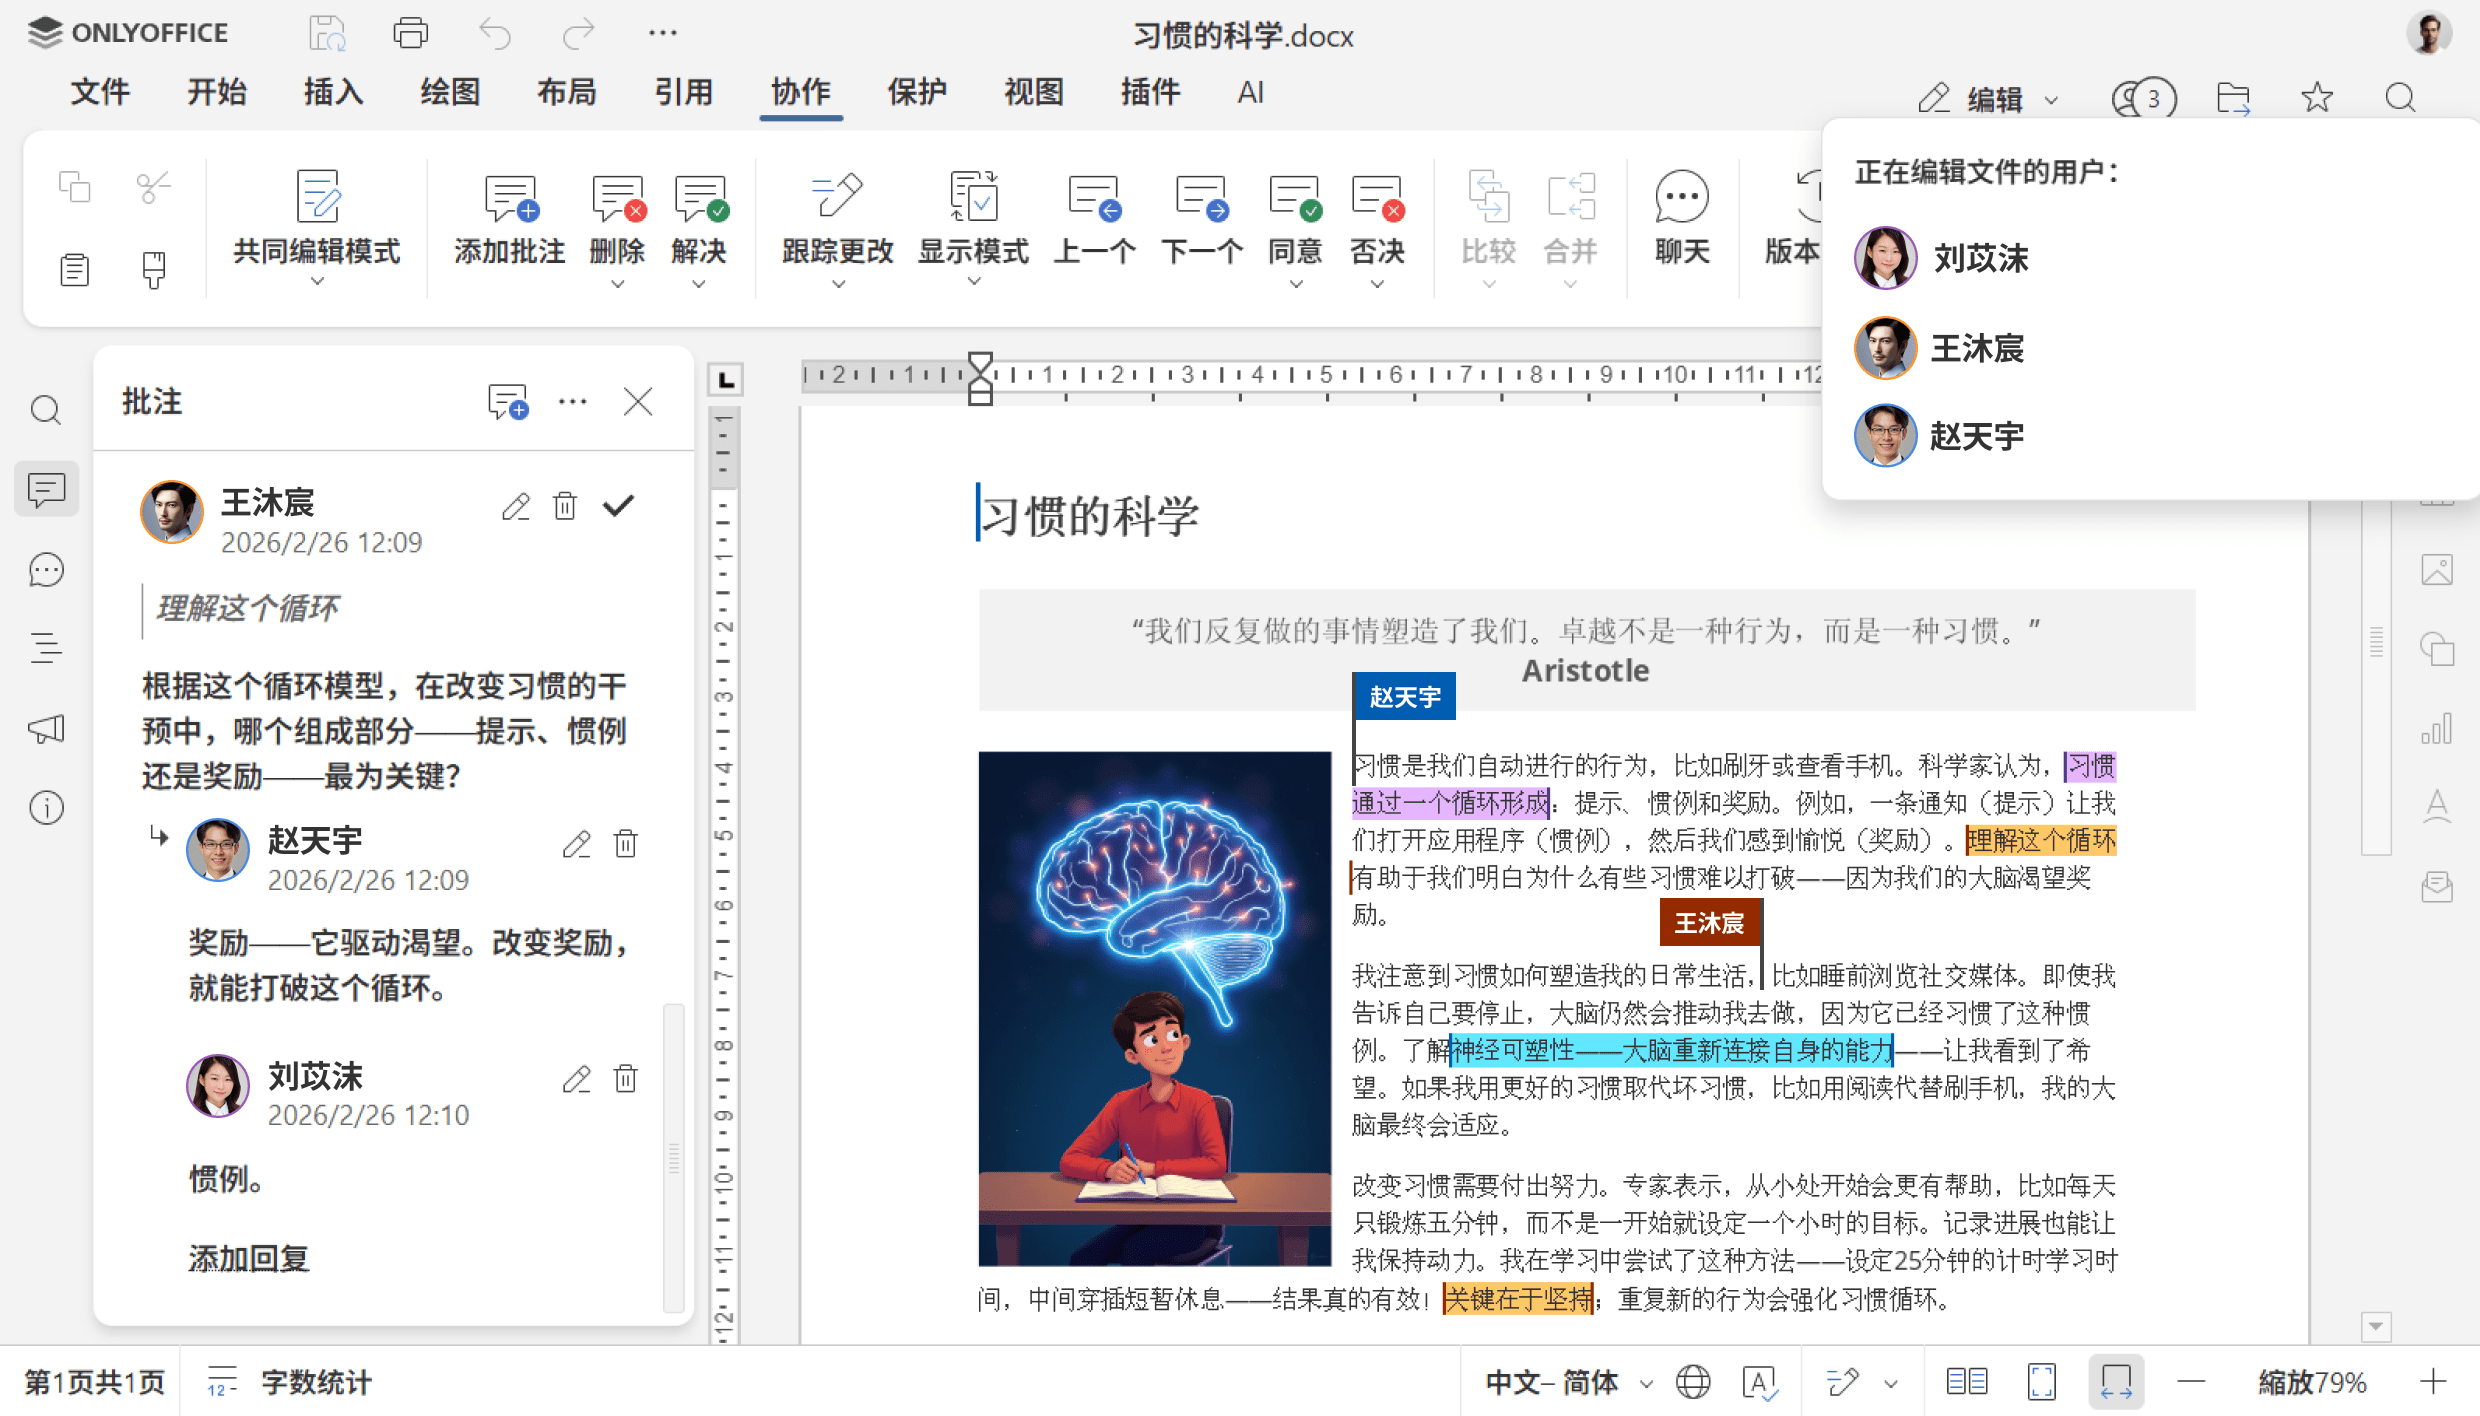The image size is (2480, 1416).
Task: Edit 赵天宇's comment with the pencil icon
Action: (x=577, y=844)
